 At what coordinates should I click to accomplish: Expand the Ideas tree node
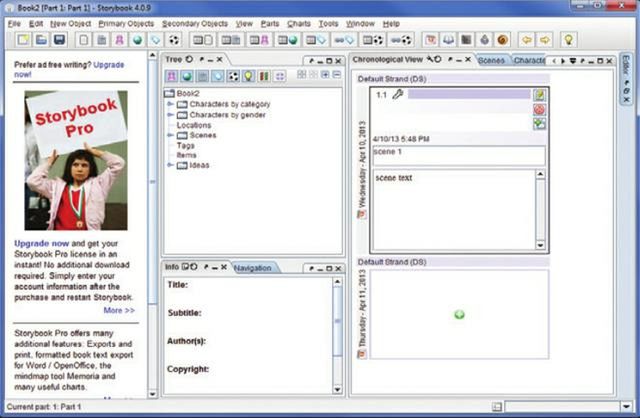click(170, 165)
